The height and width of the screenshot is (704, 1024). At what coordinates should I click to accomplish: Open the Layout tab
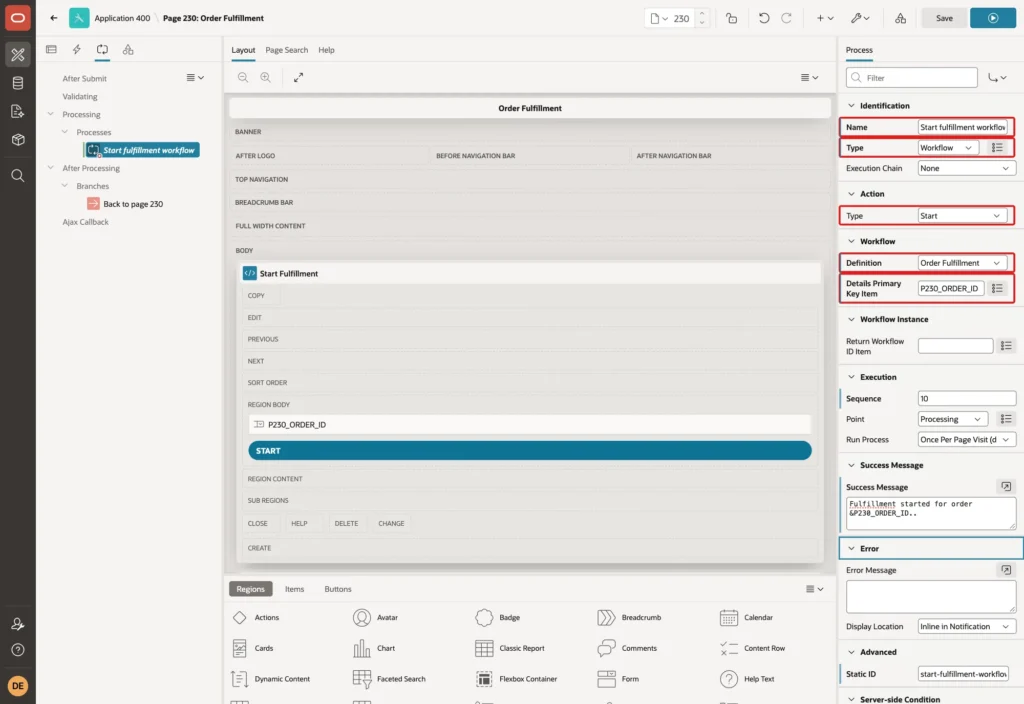click(x=243, y=50)
